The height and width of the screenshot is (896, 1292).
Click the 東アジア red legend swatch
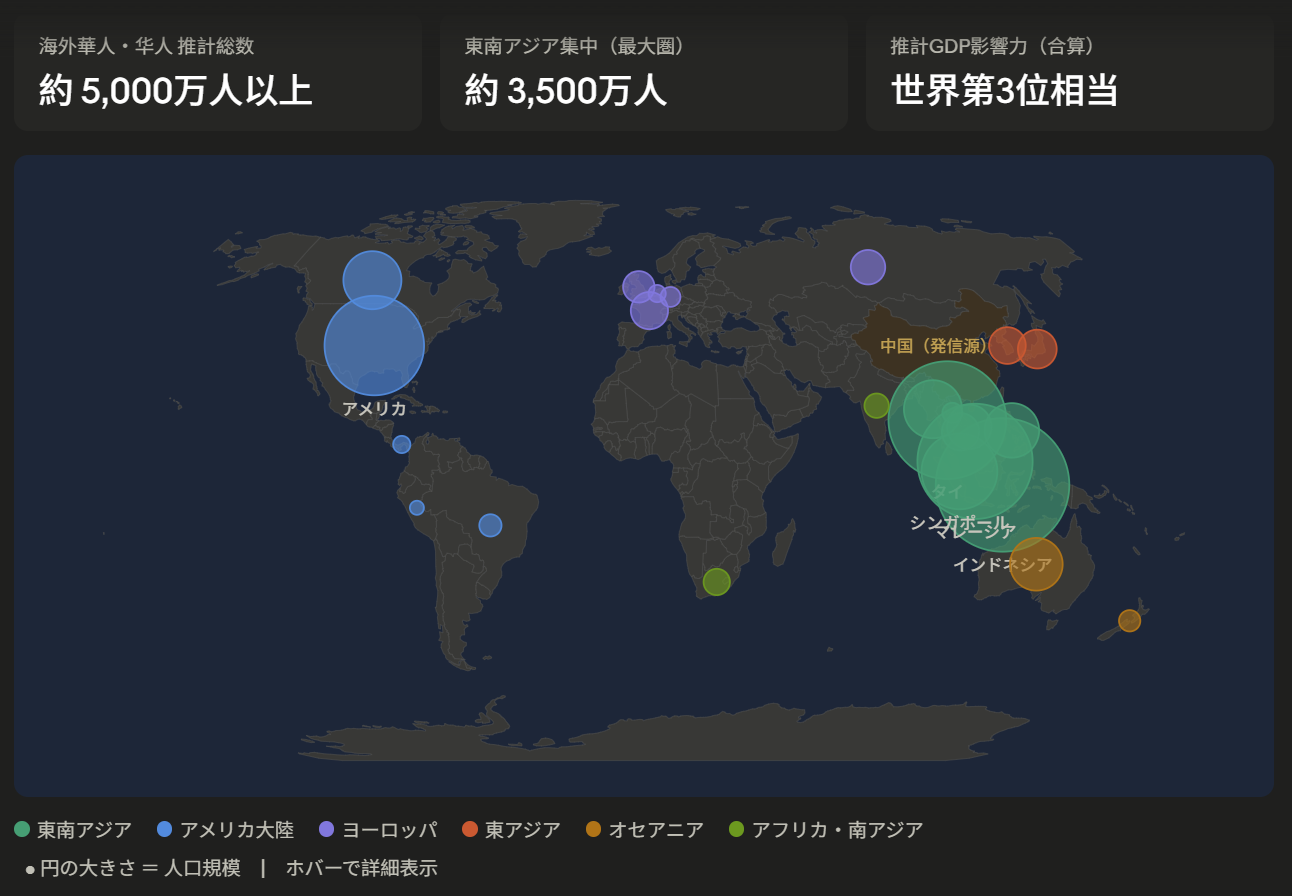(470, 829)
